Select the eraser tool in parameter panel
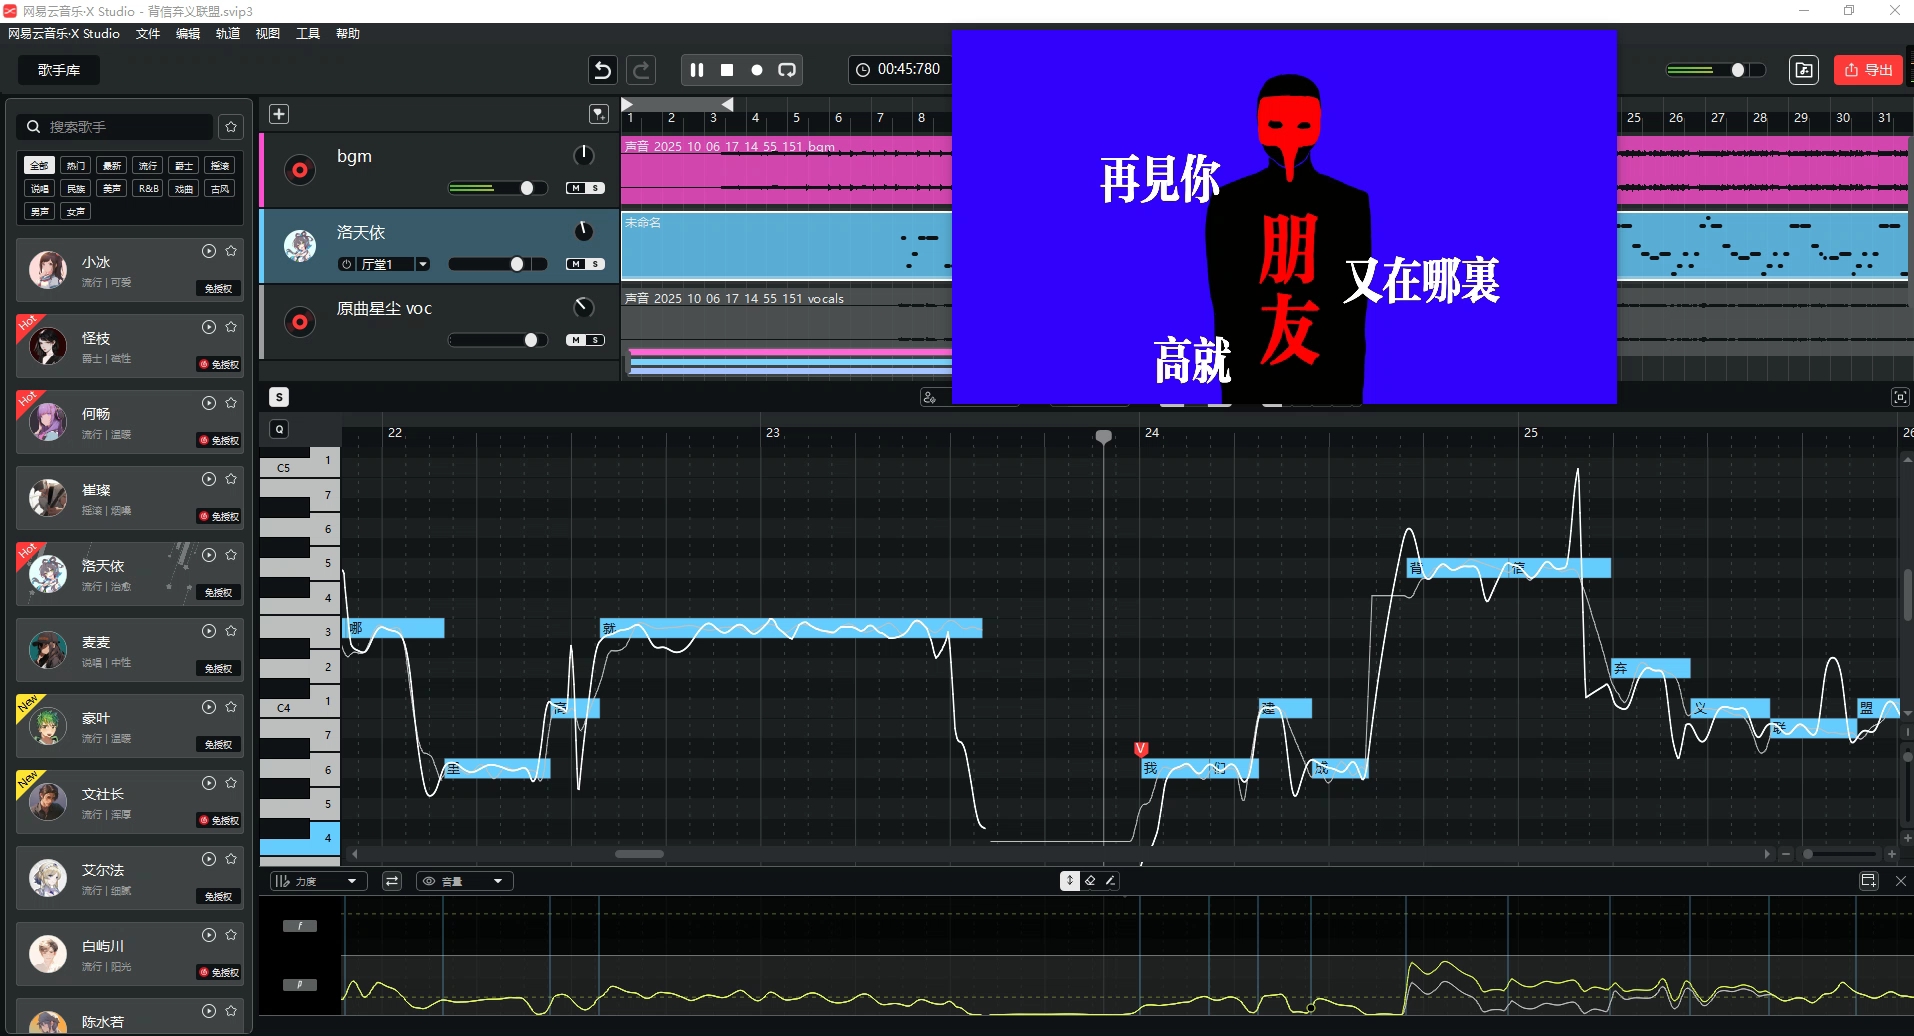 [x=1090, y=881]
